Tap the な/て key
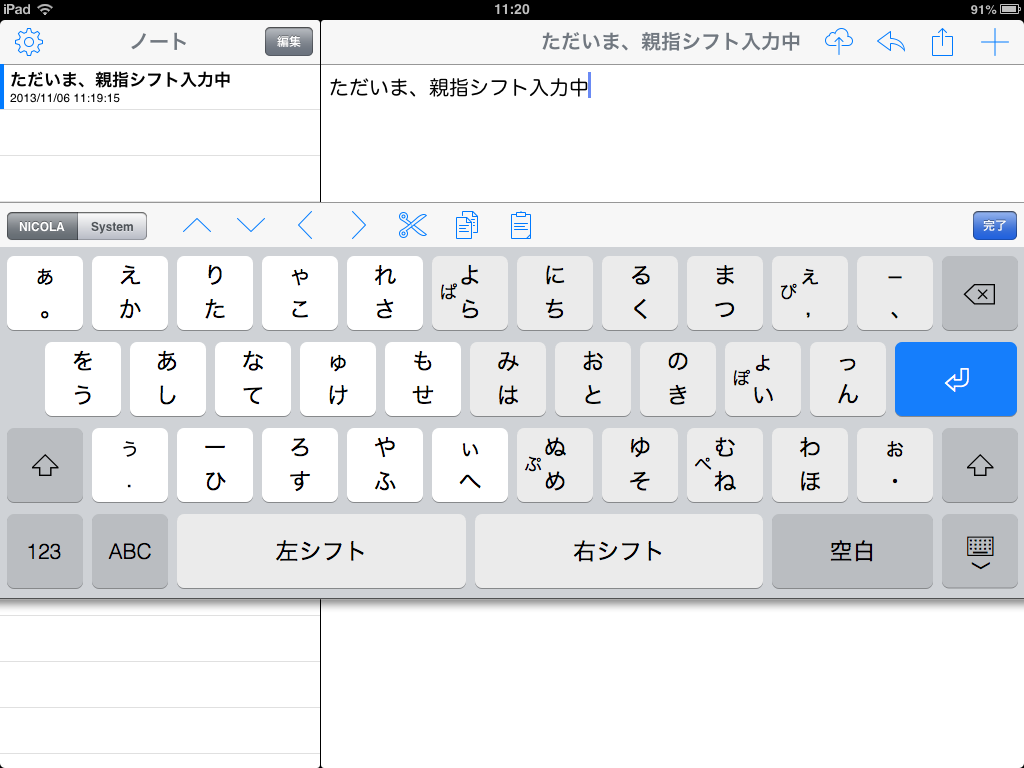1024x768 pixels. point(253,379)
